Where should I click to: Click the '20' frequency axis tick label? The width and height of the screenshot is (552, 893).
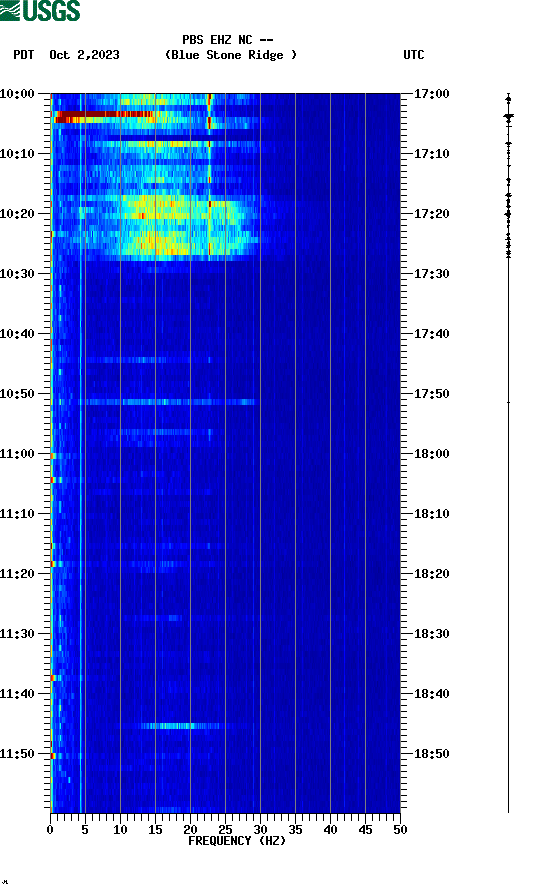click(x=190, y=830)
